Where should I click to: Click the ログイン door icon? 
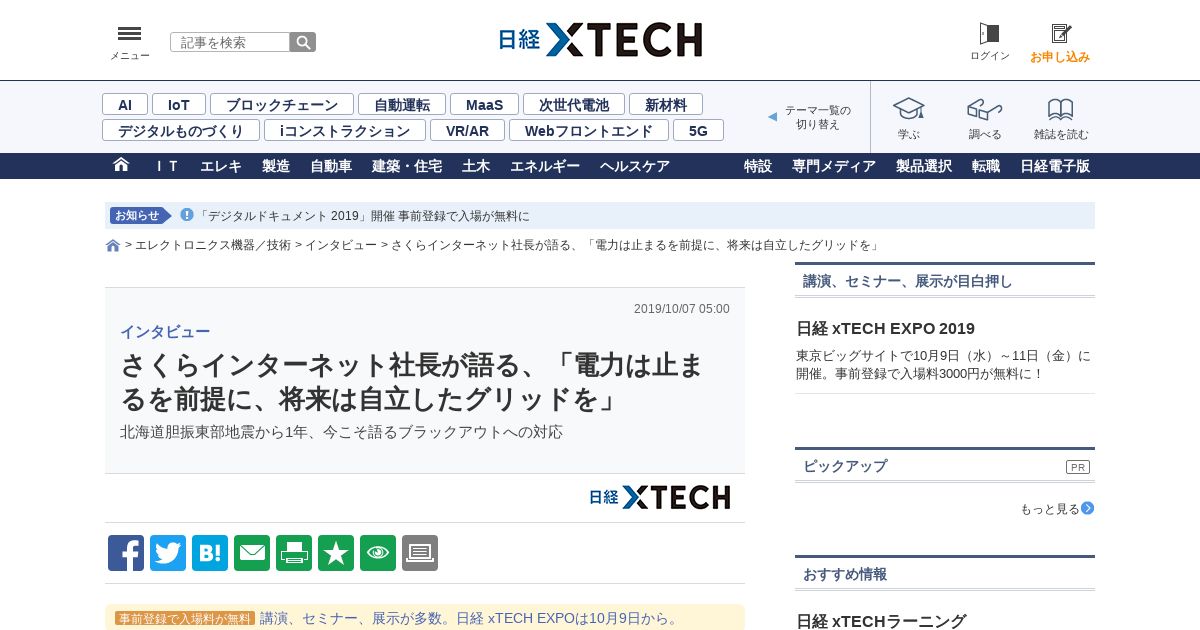[x=989, y=33]
